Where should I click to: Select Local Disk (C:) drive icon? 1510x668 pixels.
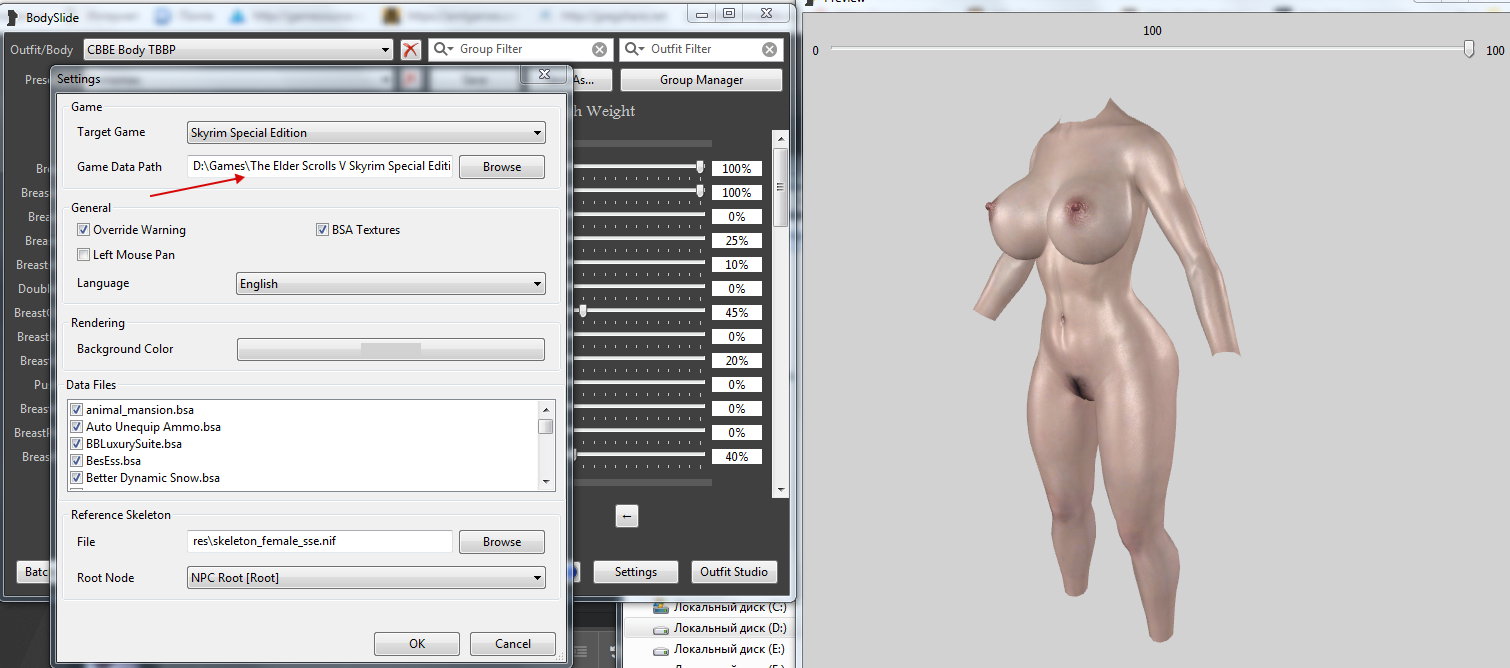[x=660, y=607]
